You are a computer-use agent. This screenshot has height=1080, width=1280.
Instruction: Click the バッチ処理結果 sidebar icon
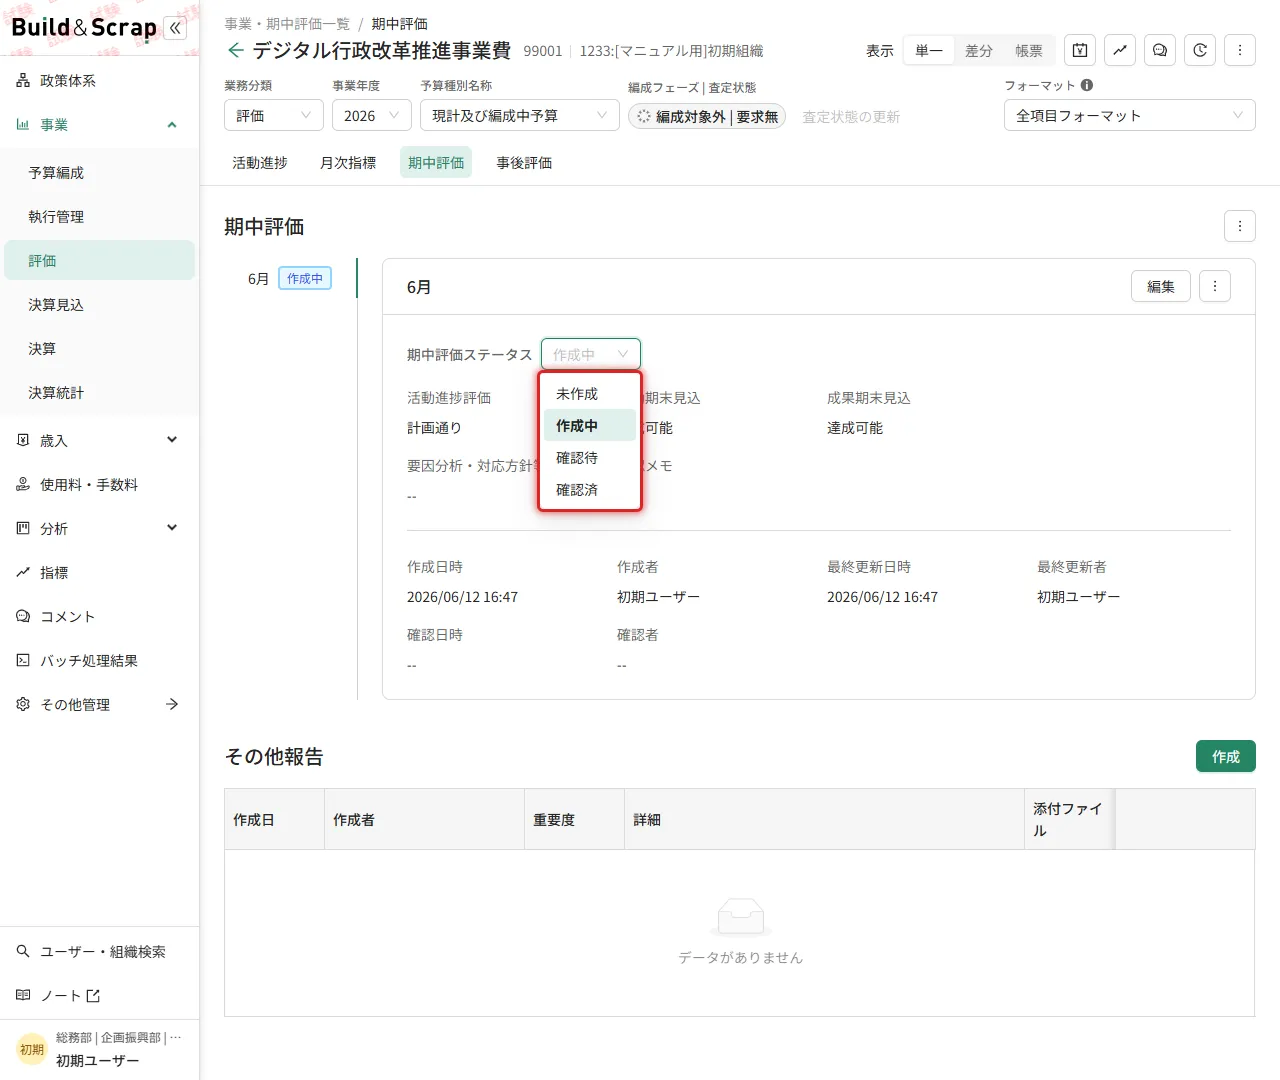(x=23, y=660)
